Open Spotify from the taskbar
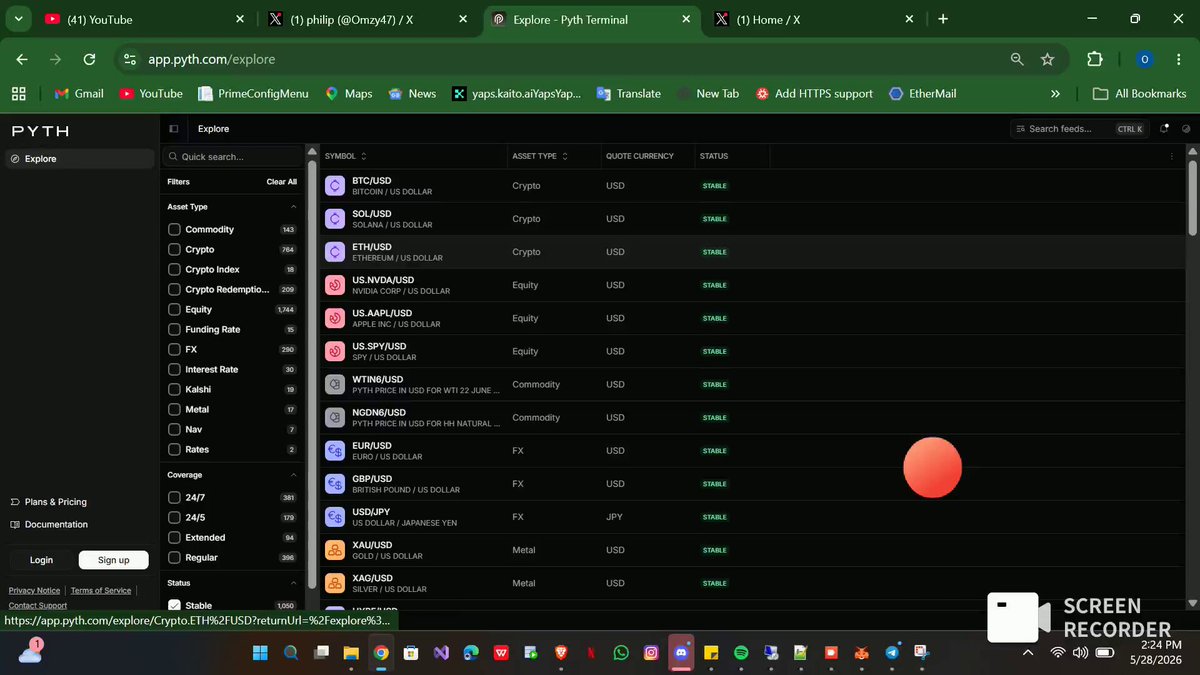This screenshot has height=675, width=1200. point(741,652)
